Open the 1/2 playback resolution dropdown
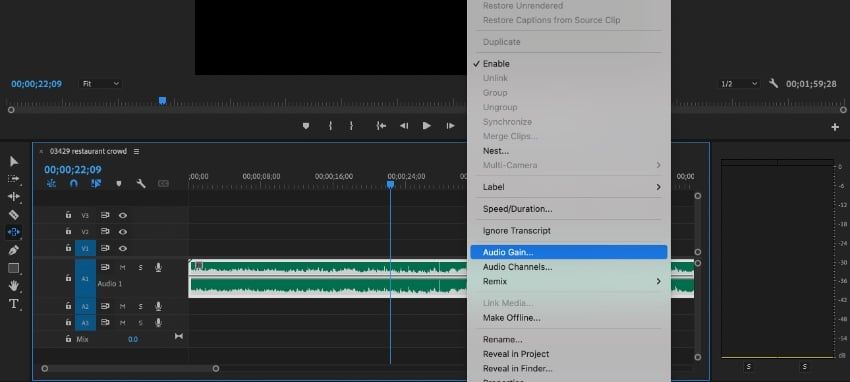This screenshot has height=382, width=850. pyautogui.click(x=738, y=84)
